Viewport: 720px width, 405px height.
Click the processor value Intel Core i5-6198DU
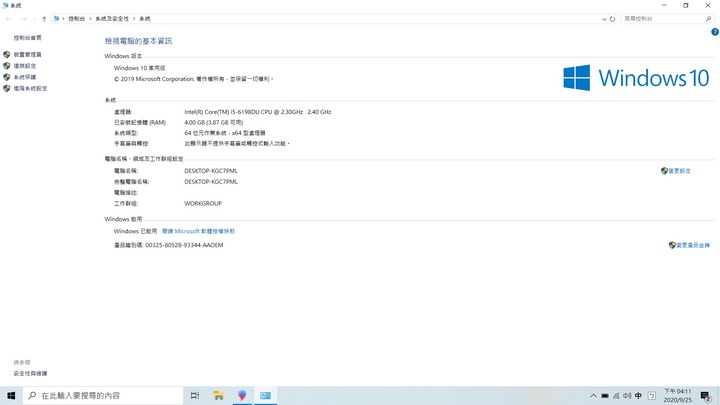pos(258,112)
